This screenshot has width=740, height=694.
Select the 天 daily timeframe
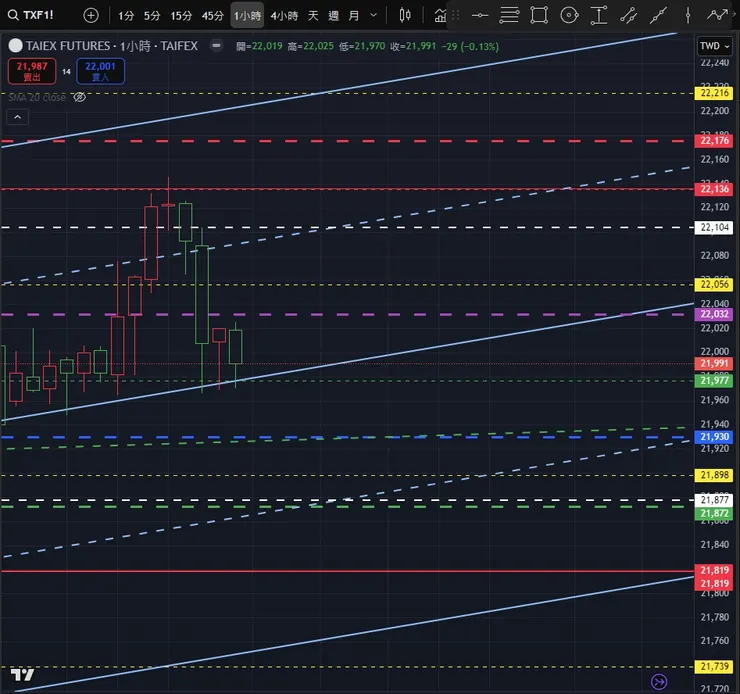pyautogui.click(x=313, y=16)
